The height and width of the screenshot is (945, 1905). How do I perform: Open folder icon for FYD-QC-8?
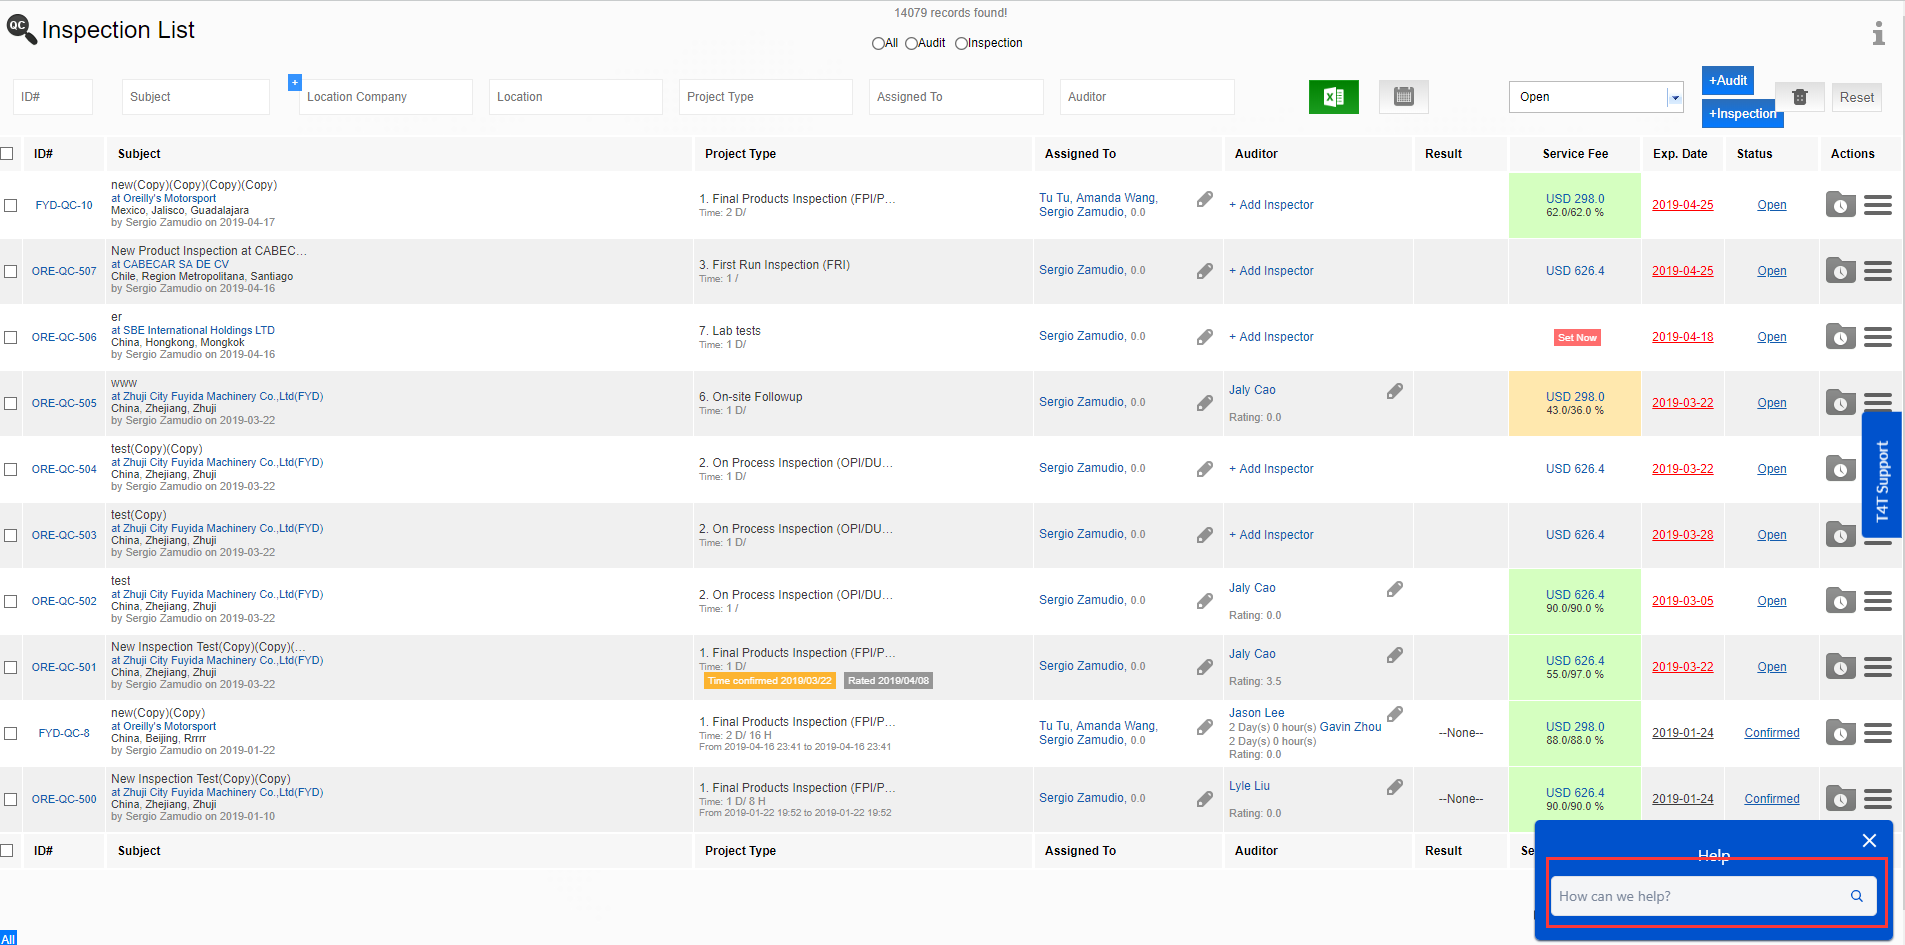[x=1840, y=733]
